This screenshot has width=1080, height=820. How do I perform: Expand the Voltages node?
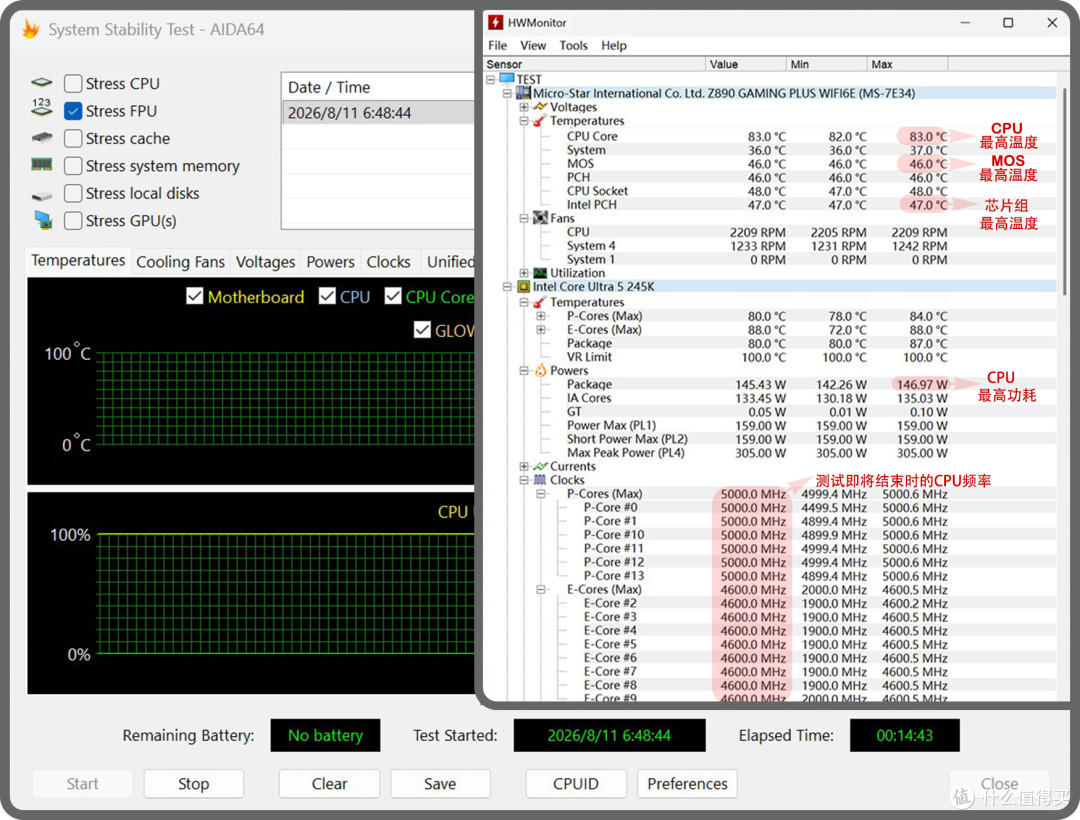point(524,107)
